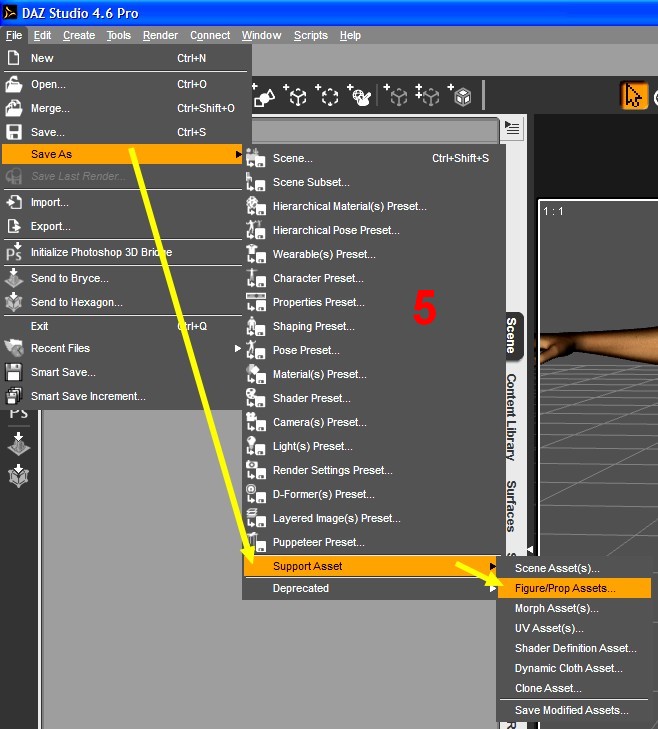658x729 pixels.
Task: Expand the Support Asset submenu arrow
Action: coord(492,566)
